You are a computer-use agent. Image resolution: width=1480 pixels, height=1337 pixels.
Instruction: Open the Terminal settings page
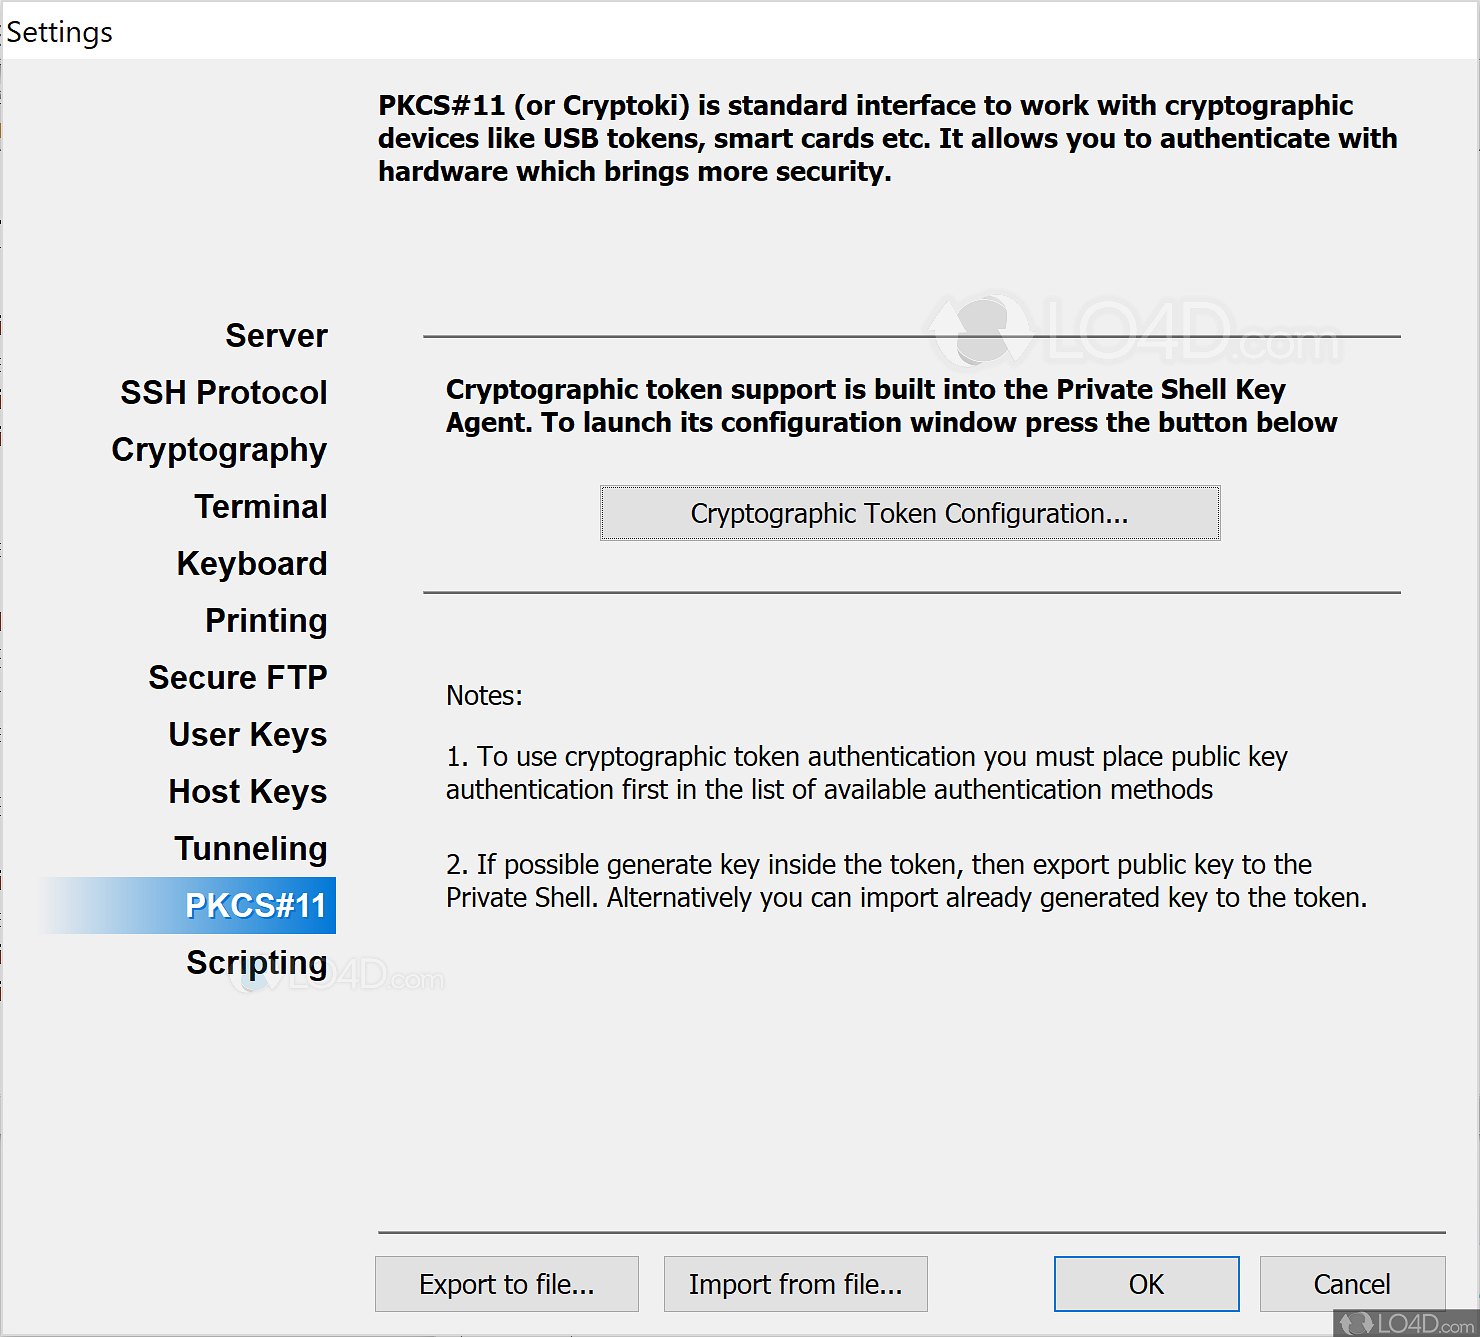(x=261, y=507)
